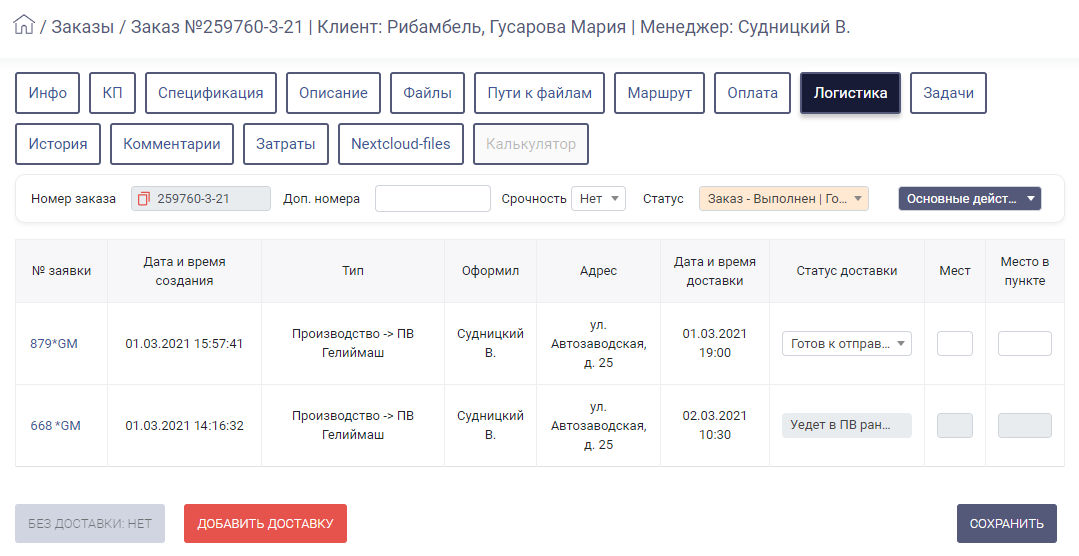
Task: Open the Файлы tab
Action: [427, 93]
